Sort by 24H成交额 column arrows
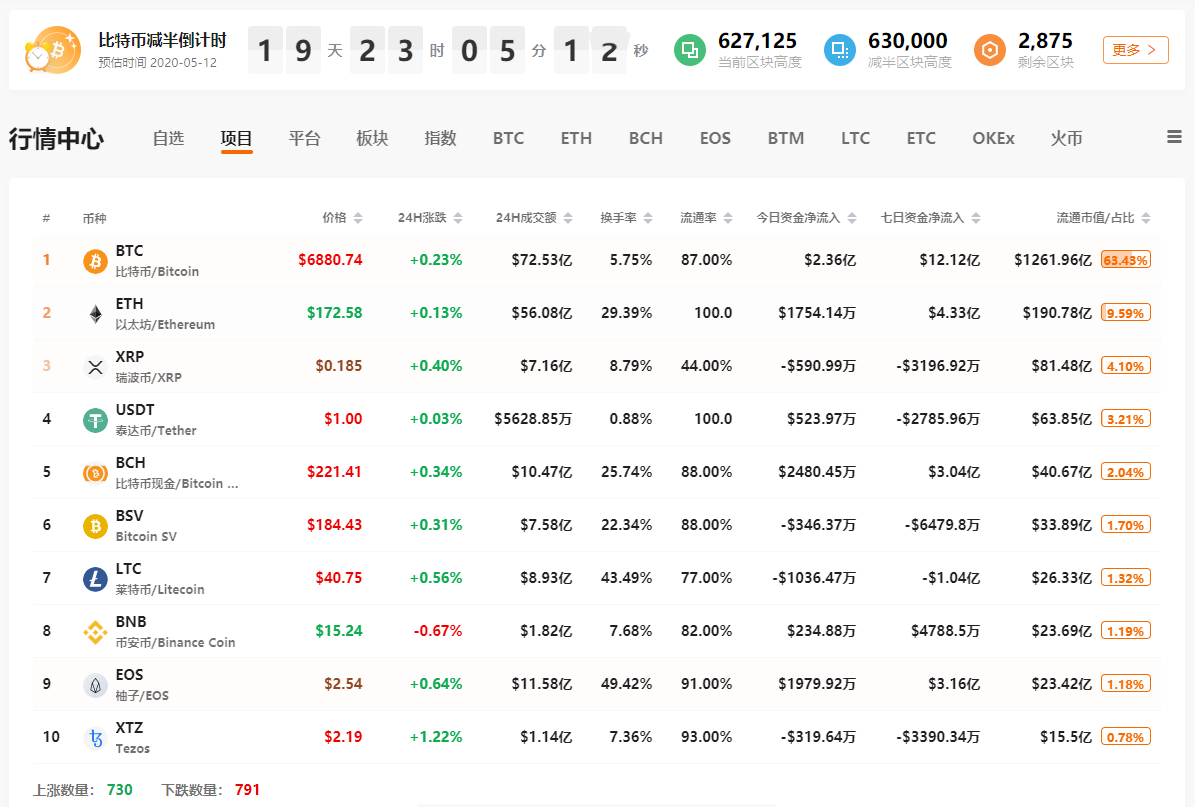This screenshot has width=1195, height=807. click(568, 218)
